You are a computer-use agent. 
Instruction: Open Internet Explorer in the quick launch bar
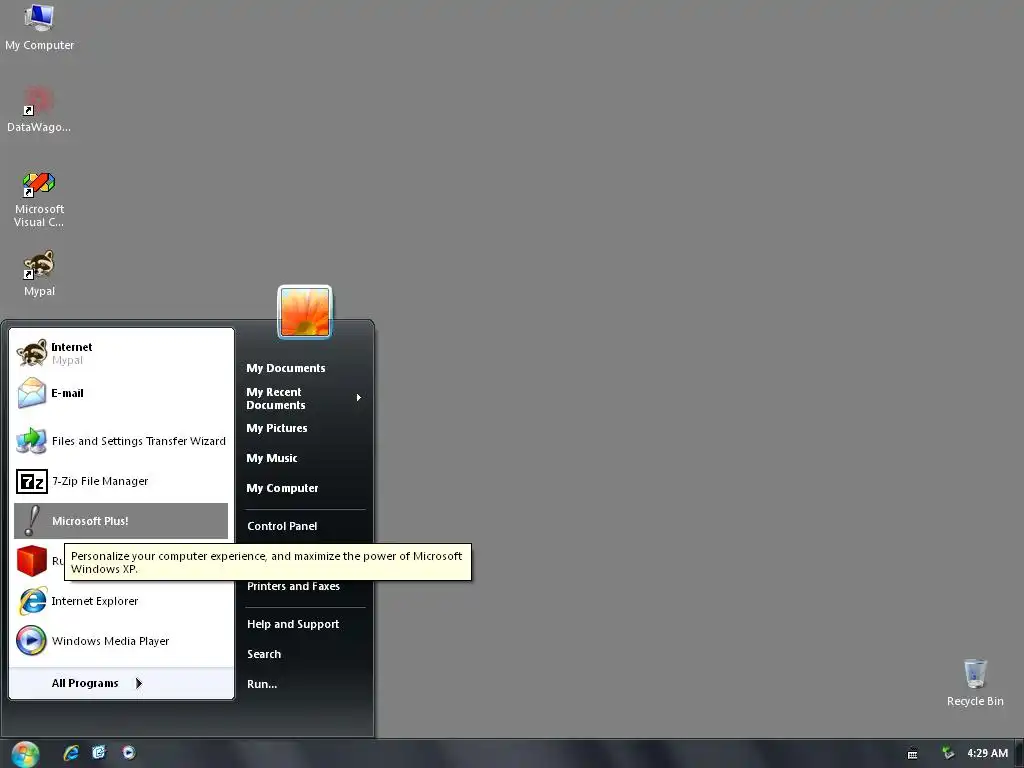point(71,753)
